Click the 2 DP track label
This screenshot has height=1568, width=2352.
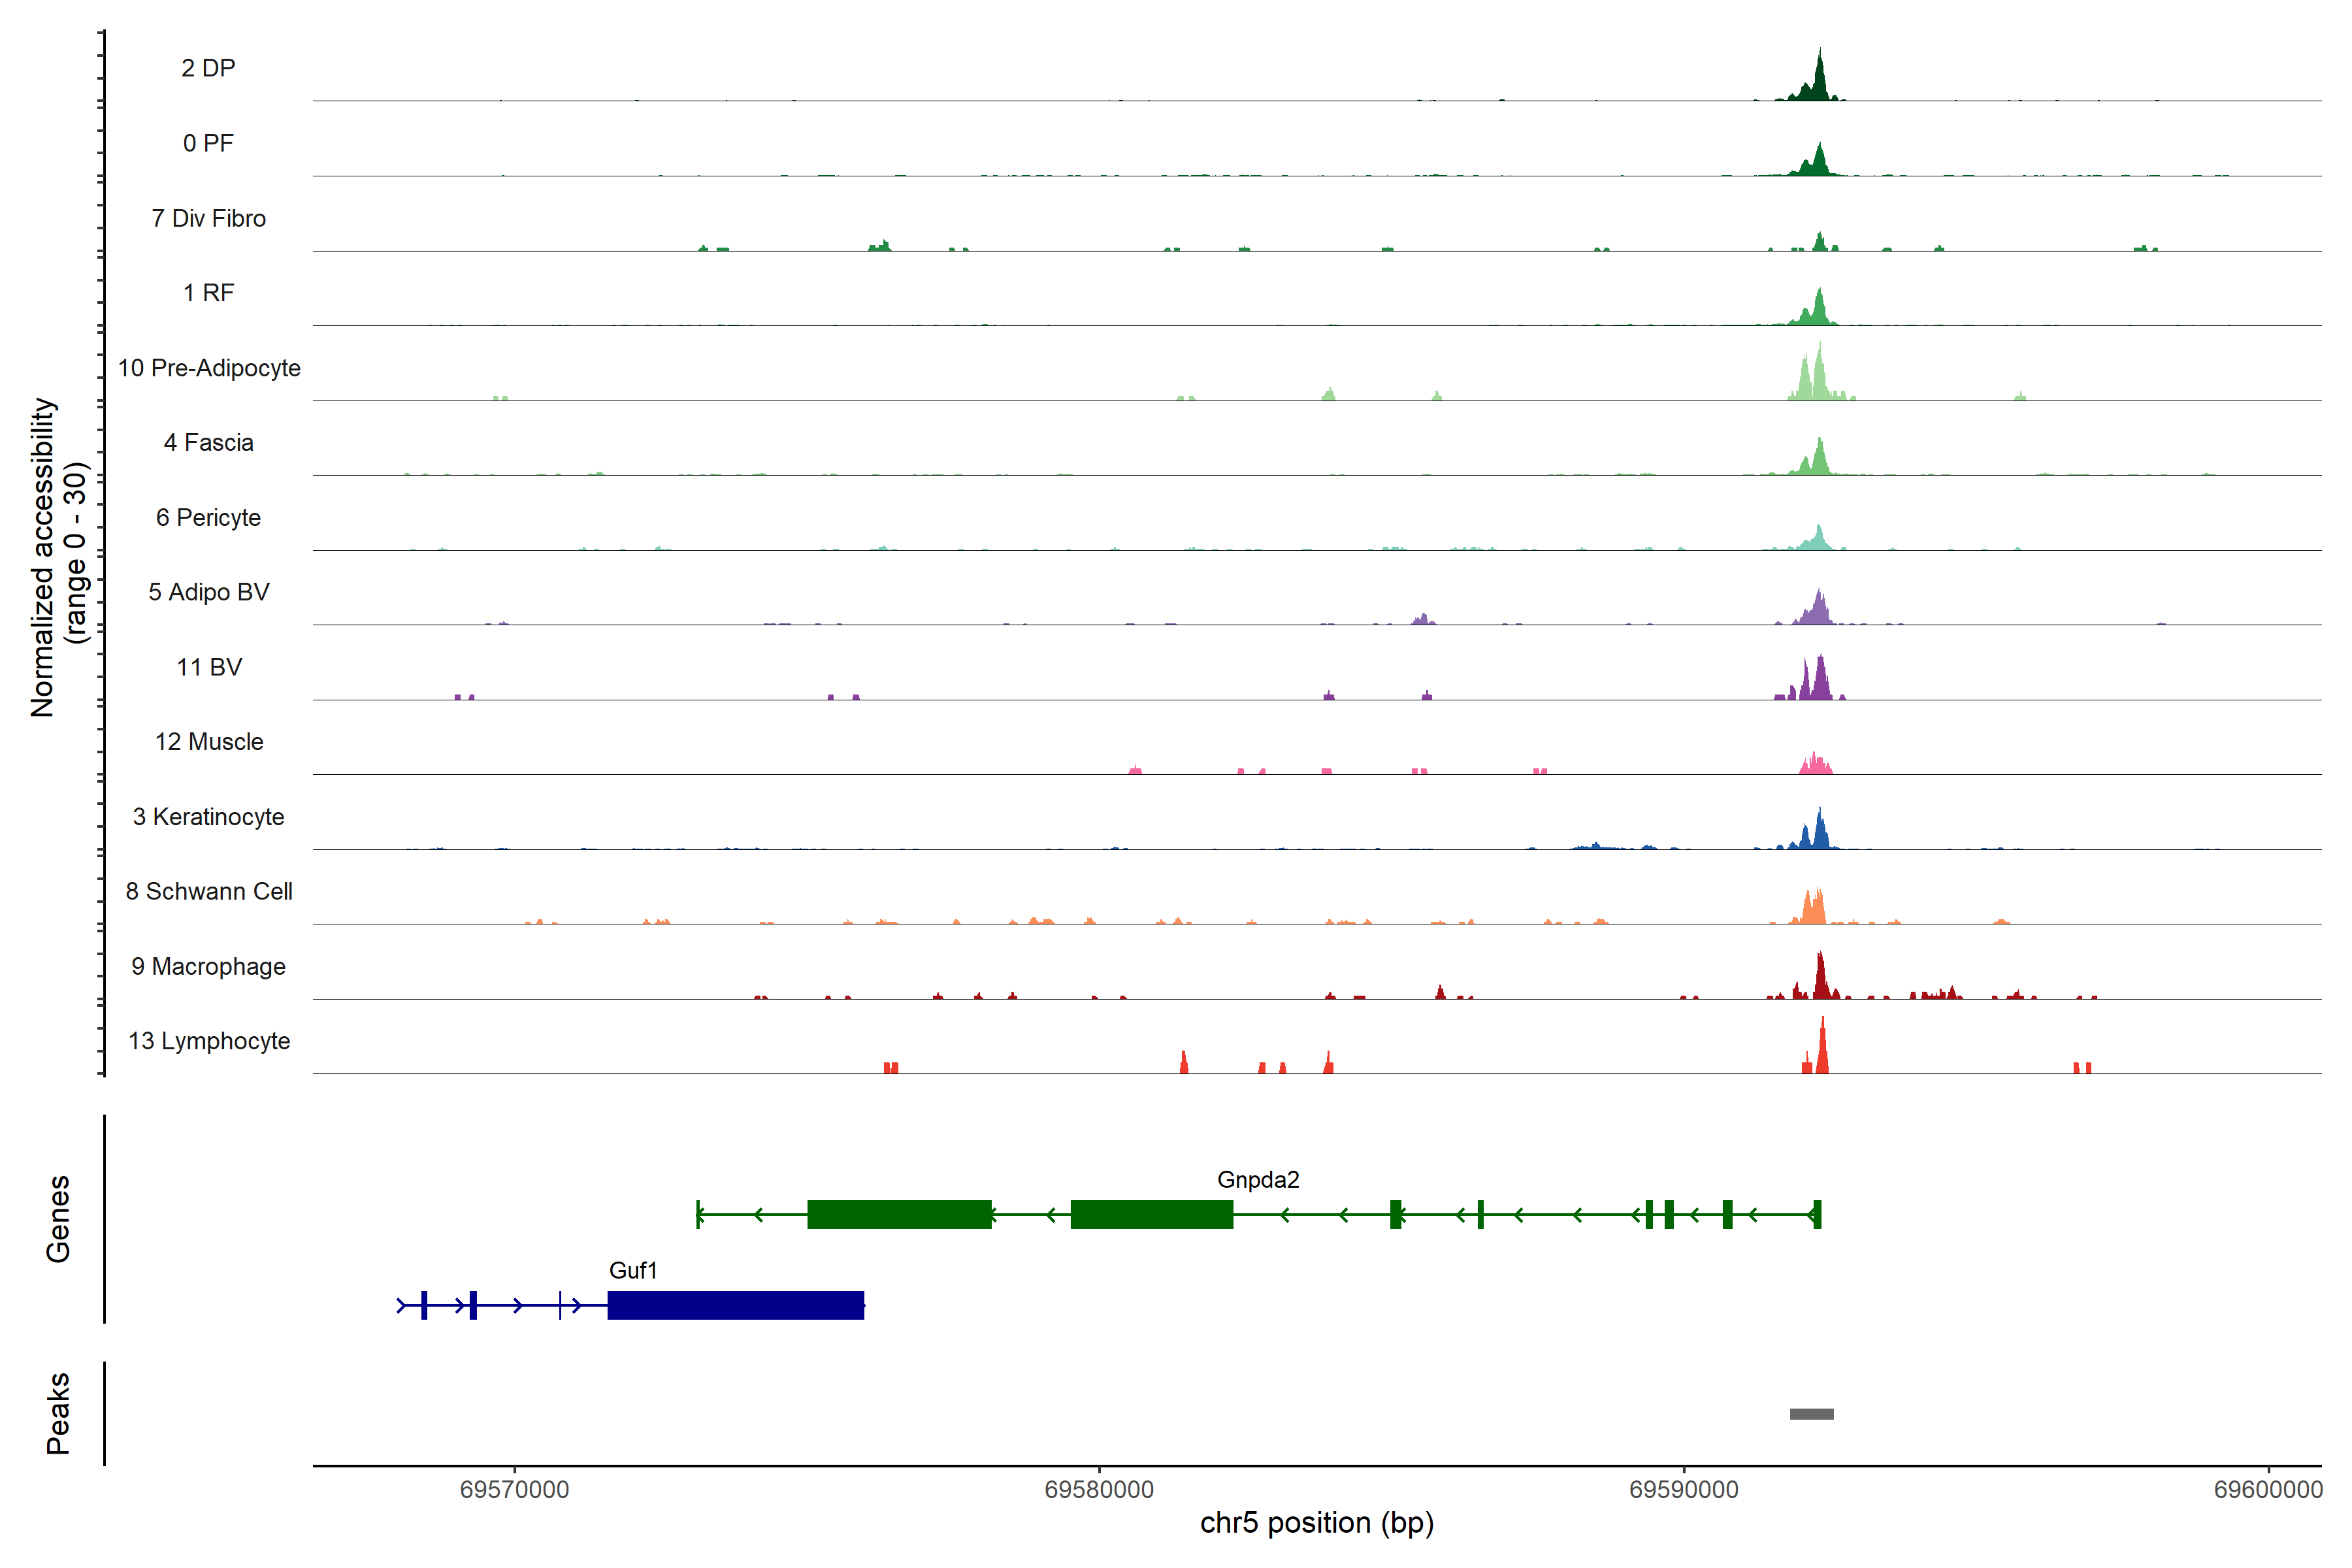(x=208, y=68)
